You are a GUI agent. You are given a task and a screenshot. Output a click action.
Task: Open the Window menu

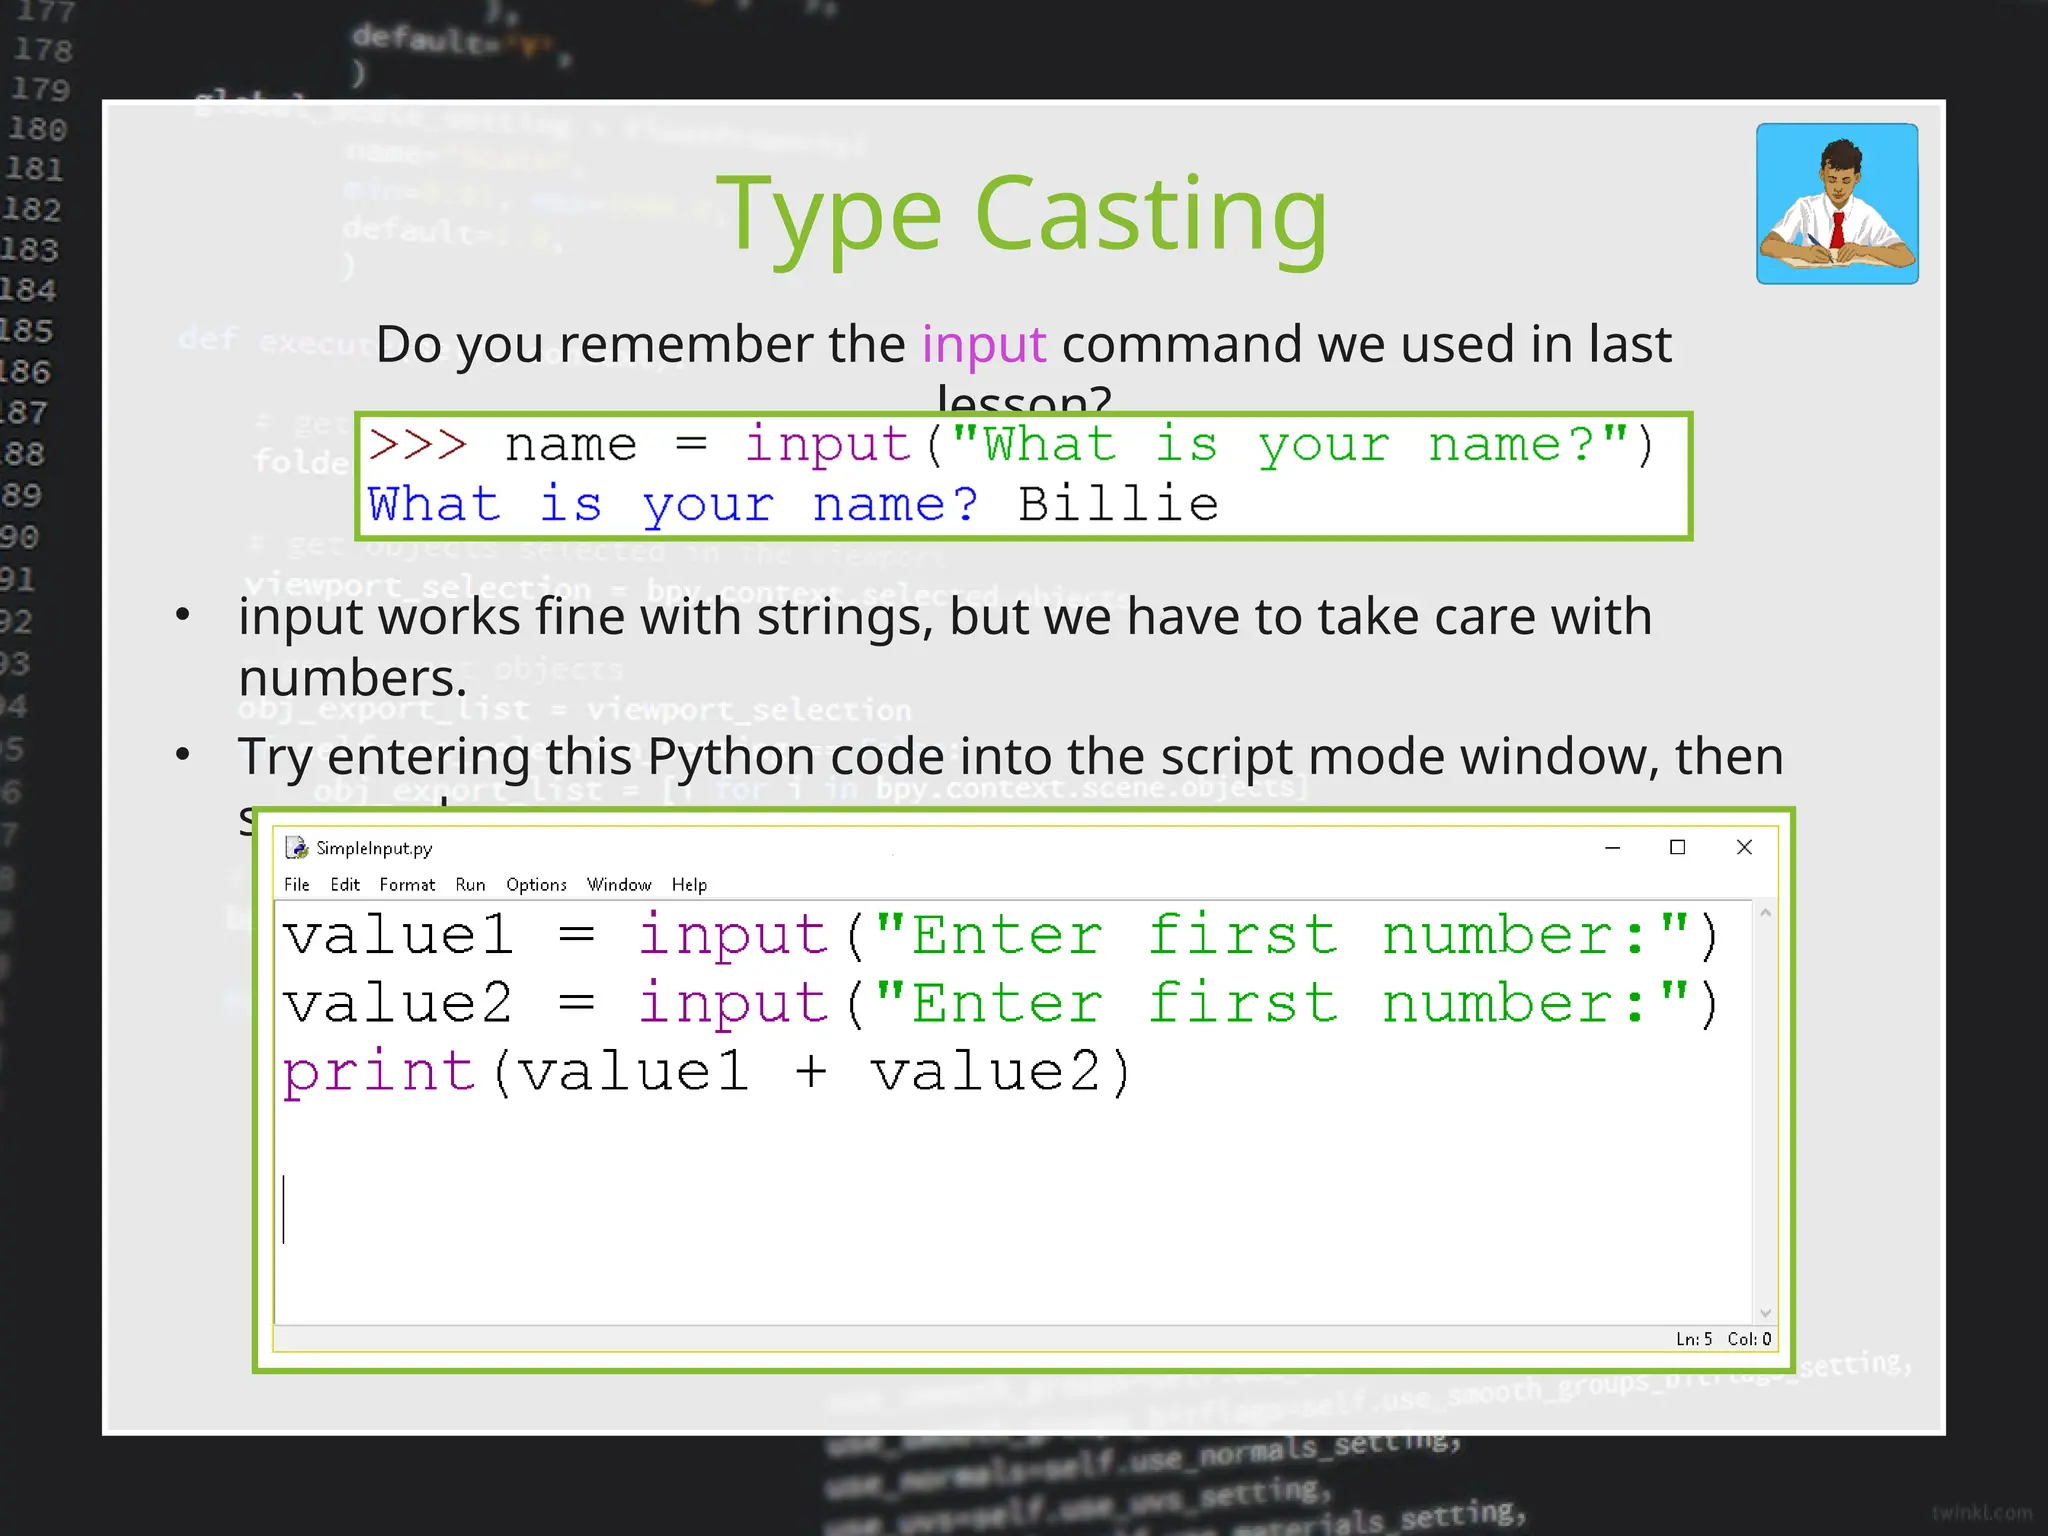point(619,884)
